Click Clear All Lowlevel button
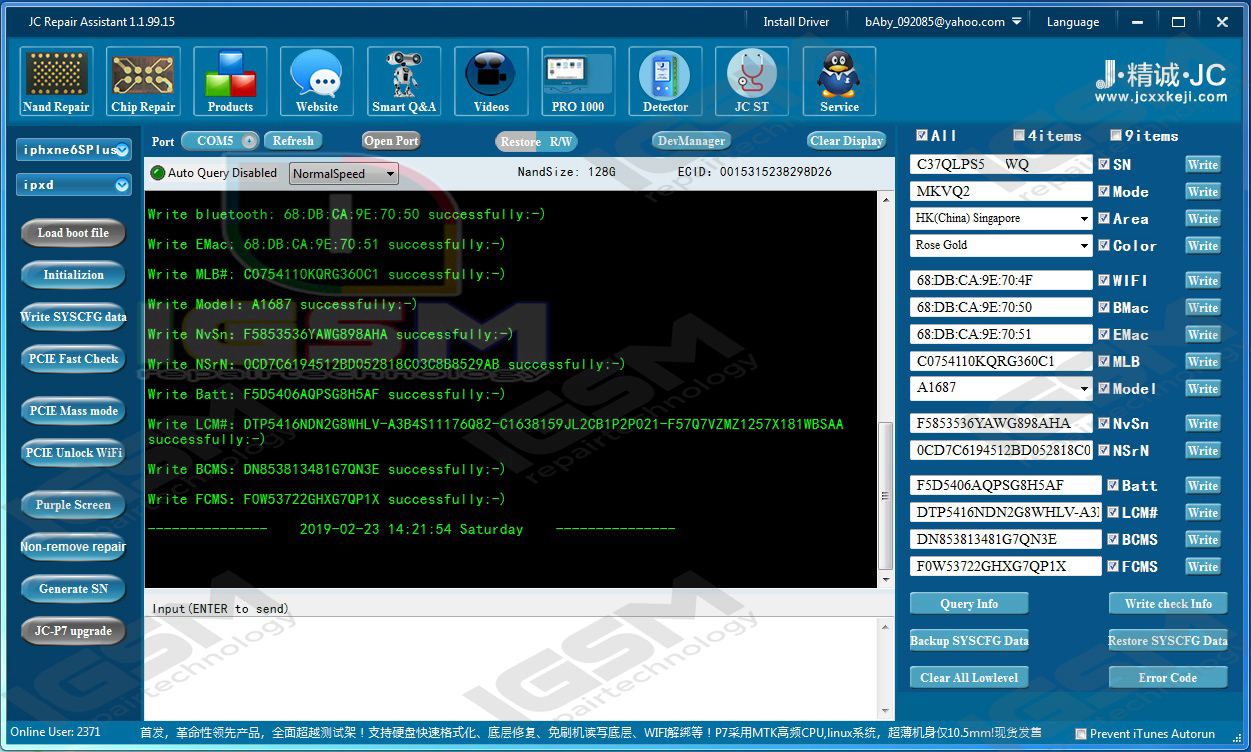This screenshot has width=1251, height=752. click(x=969, y=678)
